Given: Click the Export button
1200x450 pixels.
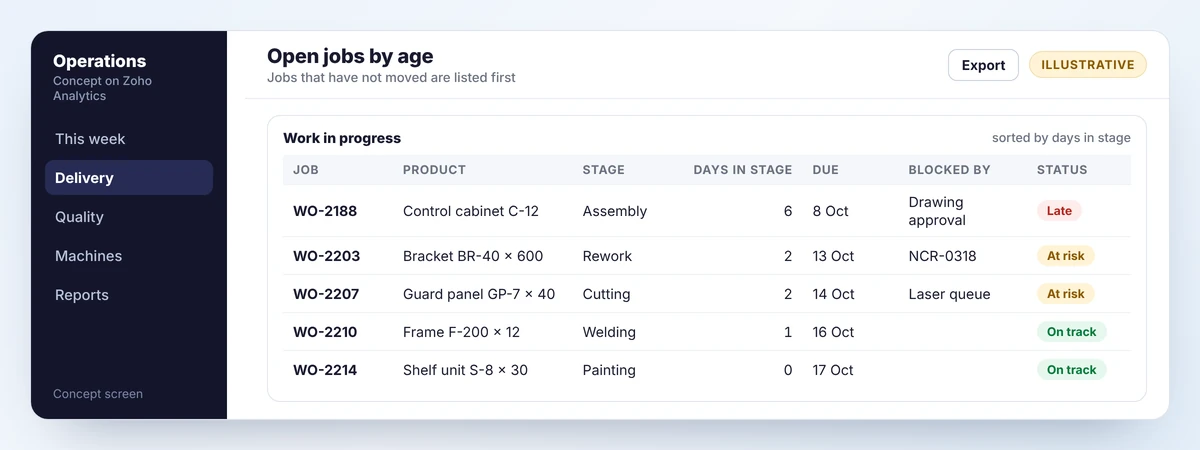Looking at the screenshot, I should pos(983,65).
